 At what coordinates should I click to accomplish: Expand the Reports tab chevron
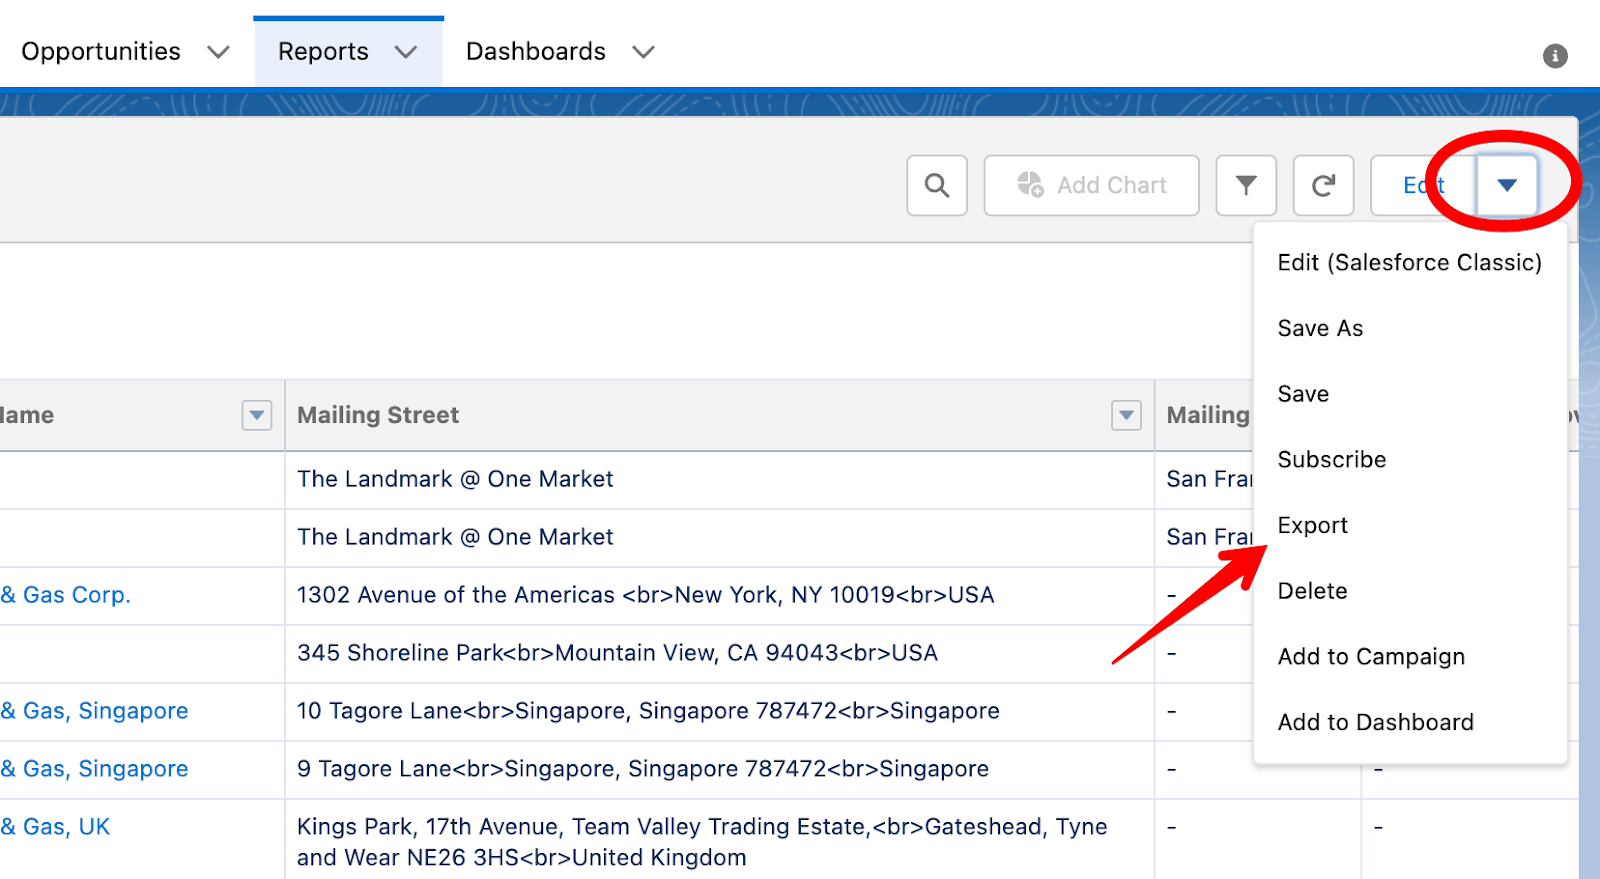[x=405, y=52]
